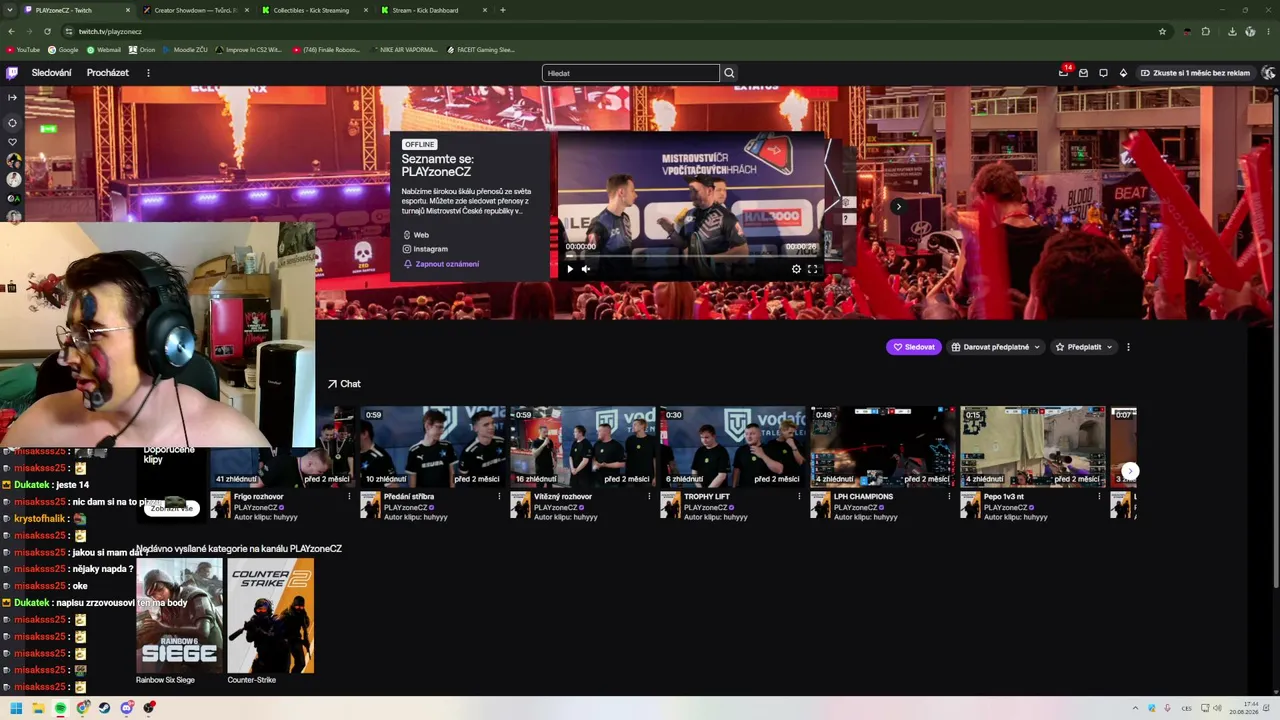
Task: Reload the page with the refresh icon
Action: 47,31
